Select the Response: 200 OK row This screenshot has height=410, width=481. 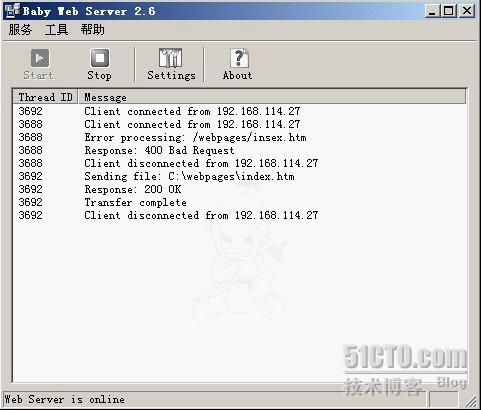click(x=239, y=189)
